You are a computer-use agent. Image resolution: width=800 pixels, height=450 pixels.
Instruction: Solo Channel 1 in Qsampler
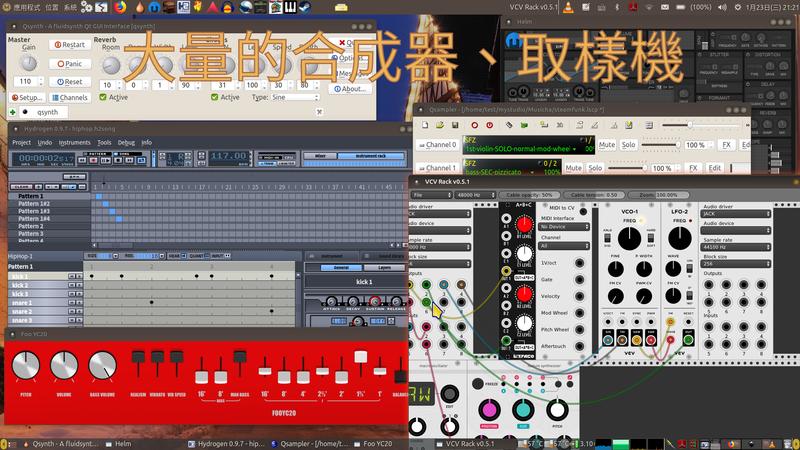pos(595,168)
